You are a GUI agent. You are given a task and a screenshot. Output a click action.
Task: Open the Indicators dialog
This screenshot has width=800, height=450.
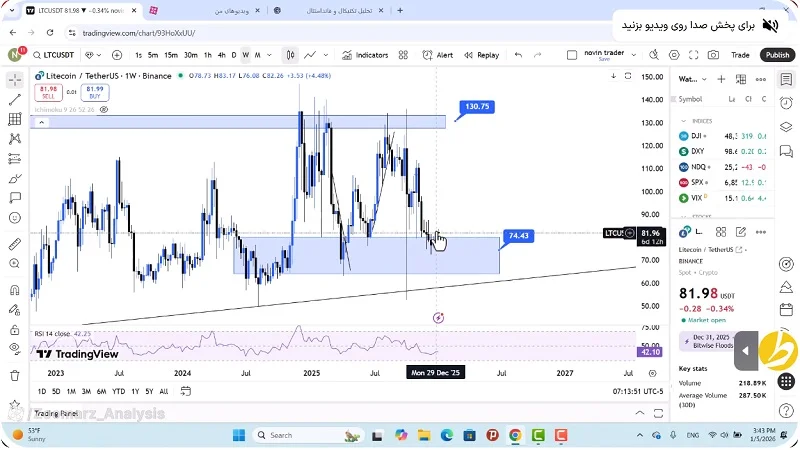(x=366, y=55)
